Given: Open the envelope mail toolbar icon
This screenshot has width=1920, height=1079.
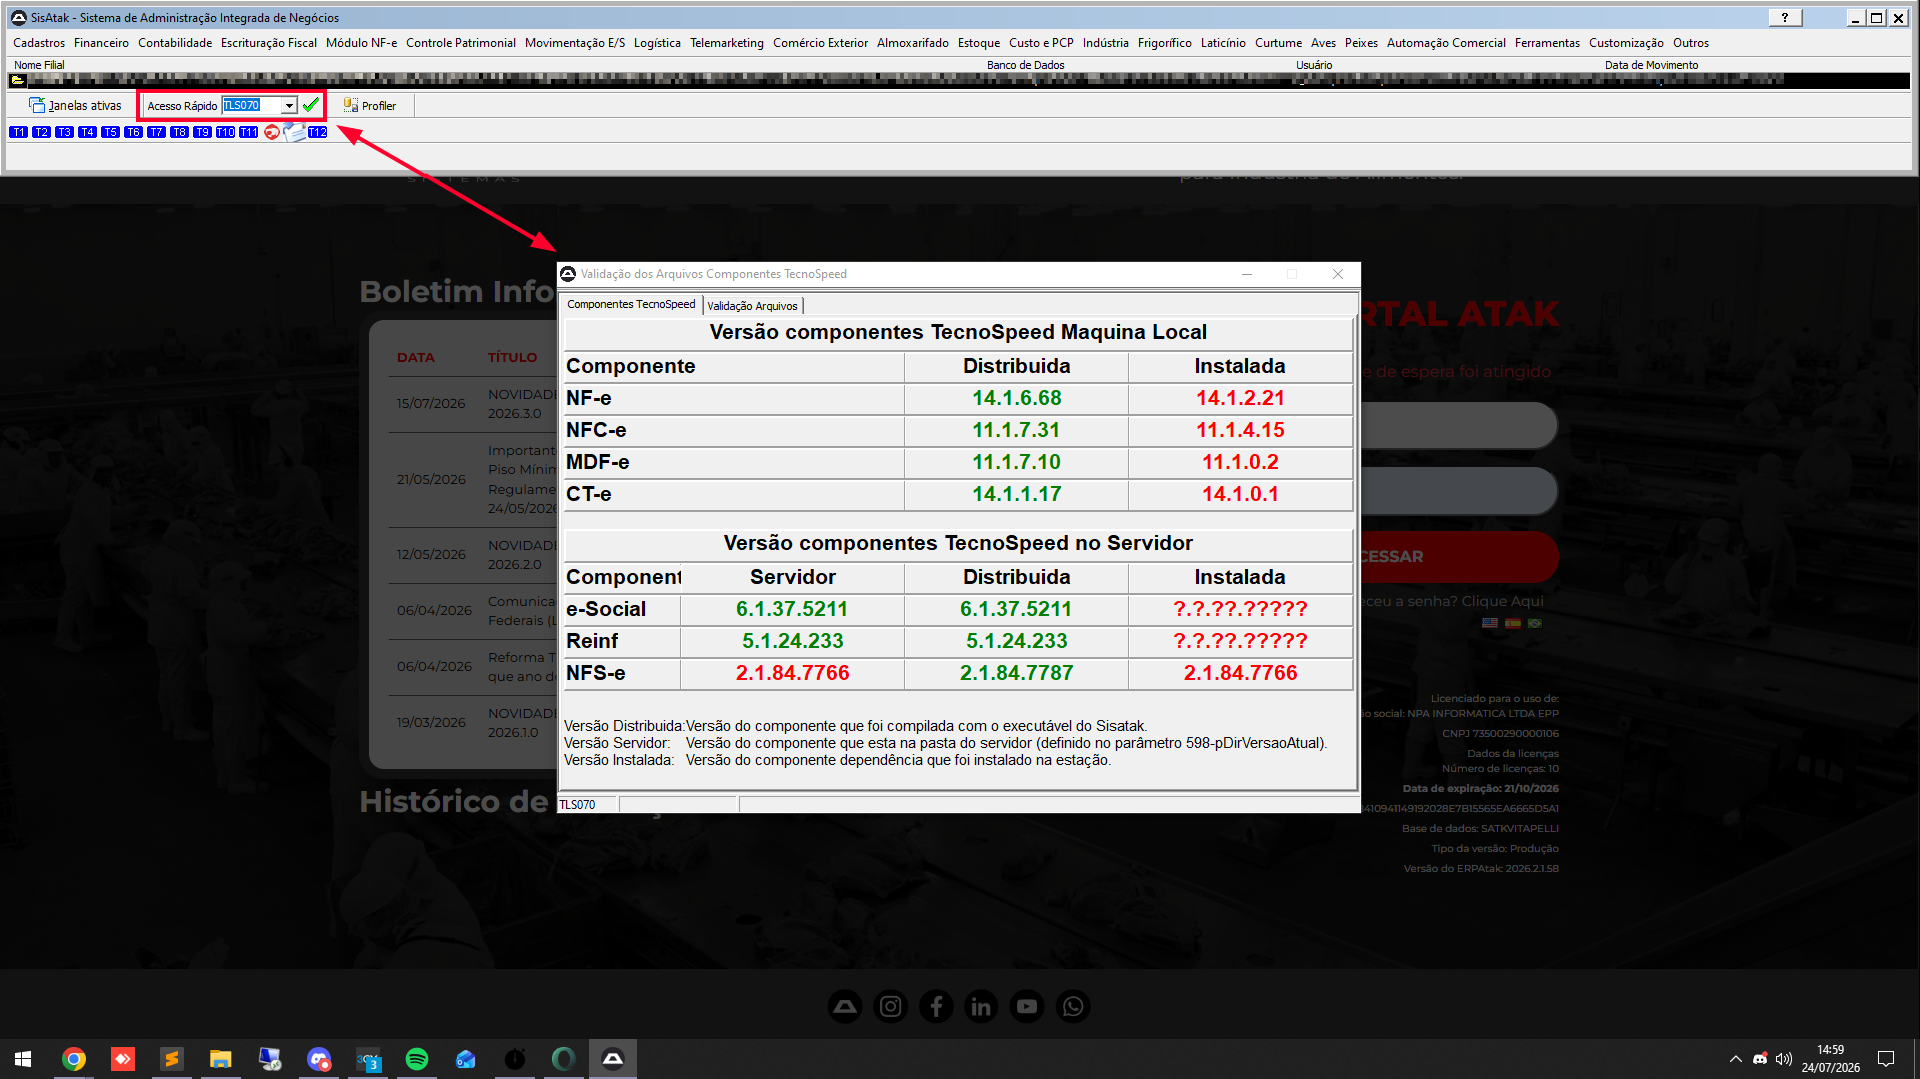Looking at the screenshot, I should tap(294, 132).
